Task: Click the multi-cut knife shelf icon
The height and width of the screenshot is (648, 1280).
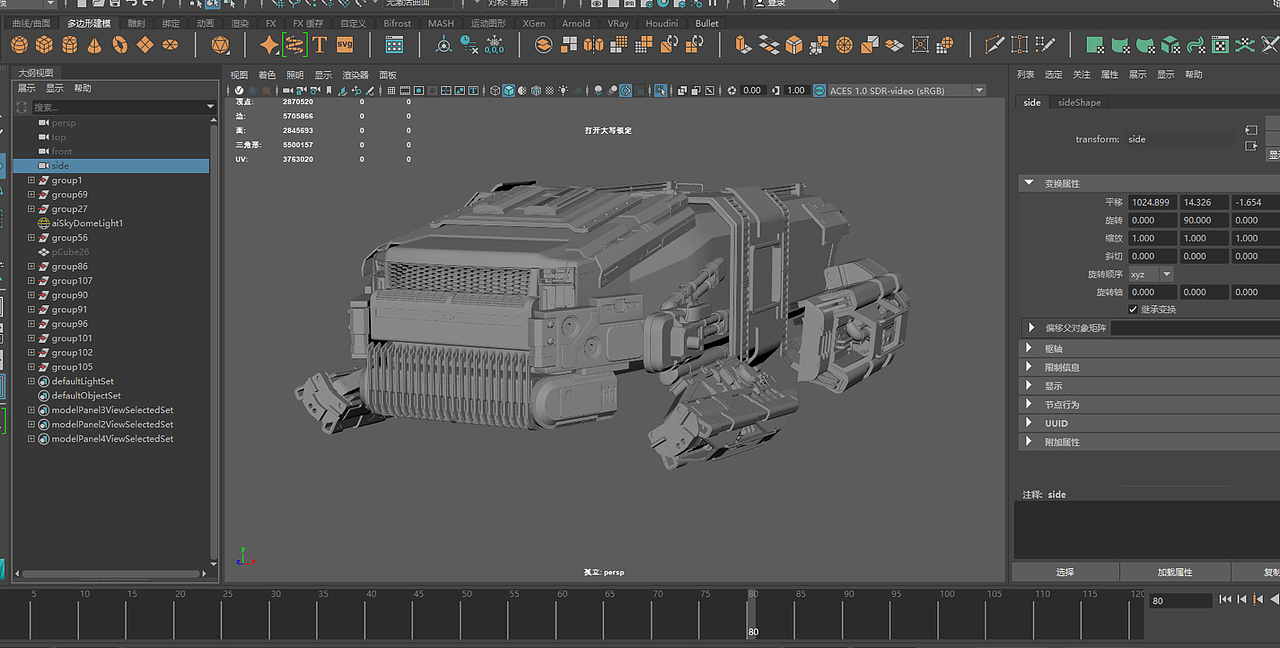Action: click(994, 44)
